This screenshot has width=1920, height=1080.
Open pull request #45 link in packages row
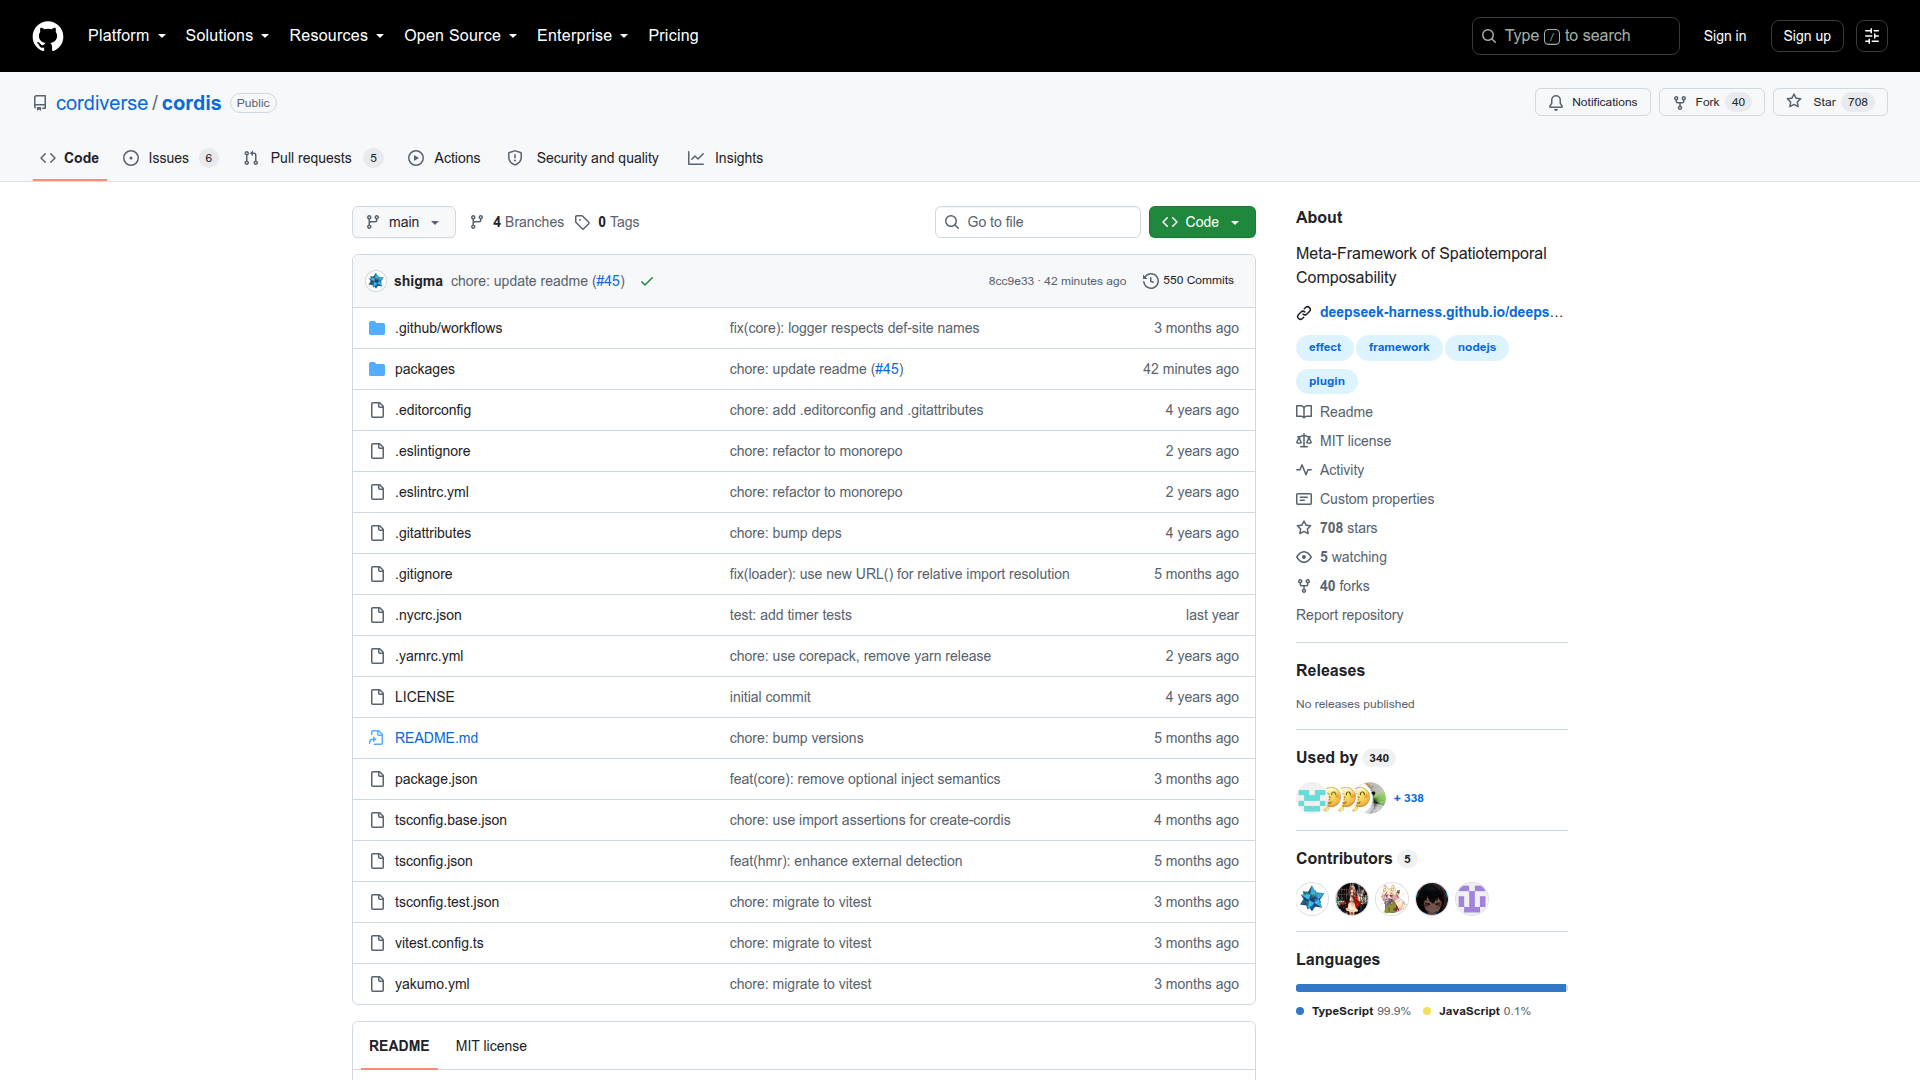tap(887, 369)
